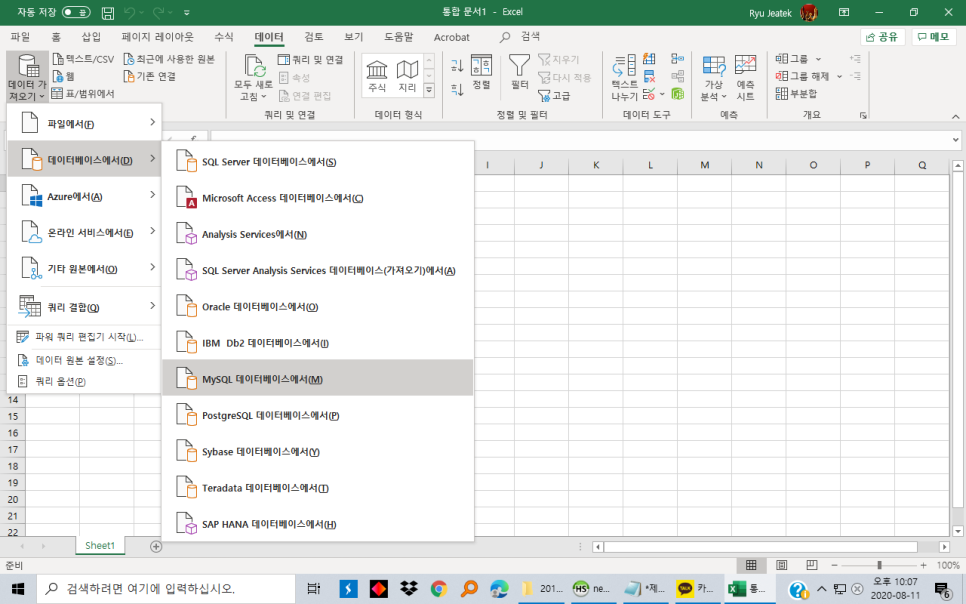
Task: Open Chrome from the taskbar
Action: pyautogui.click(x=439, y=589)
